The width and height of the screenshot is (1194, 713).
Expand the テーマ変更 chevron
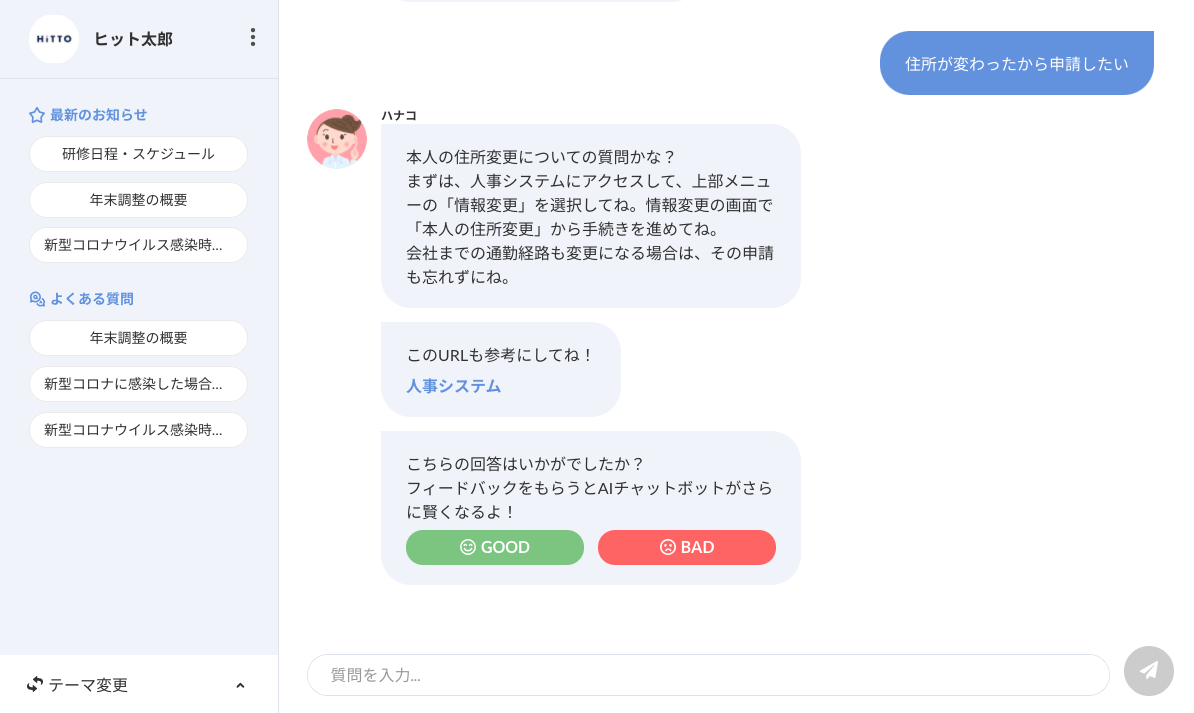pyautogui.click(x=240, y=685)
